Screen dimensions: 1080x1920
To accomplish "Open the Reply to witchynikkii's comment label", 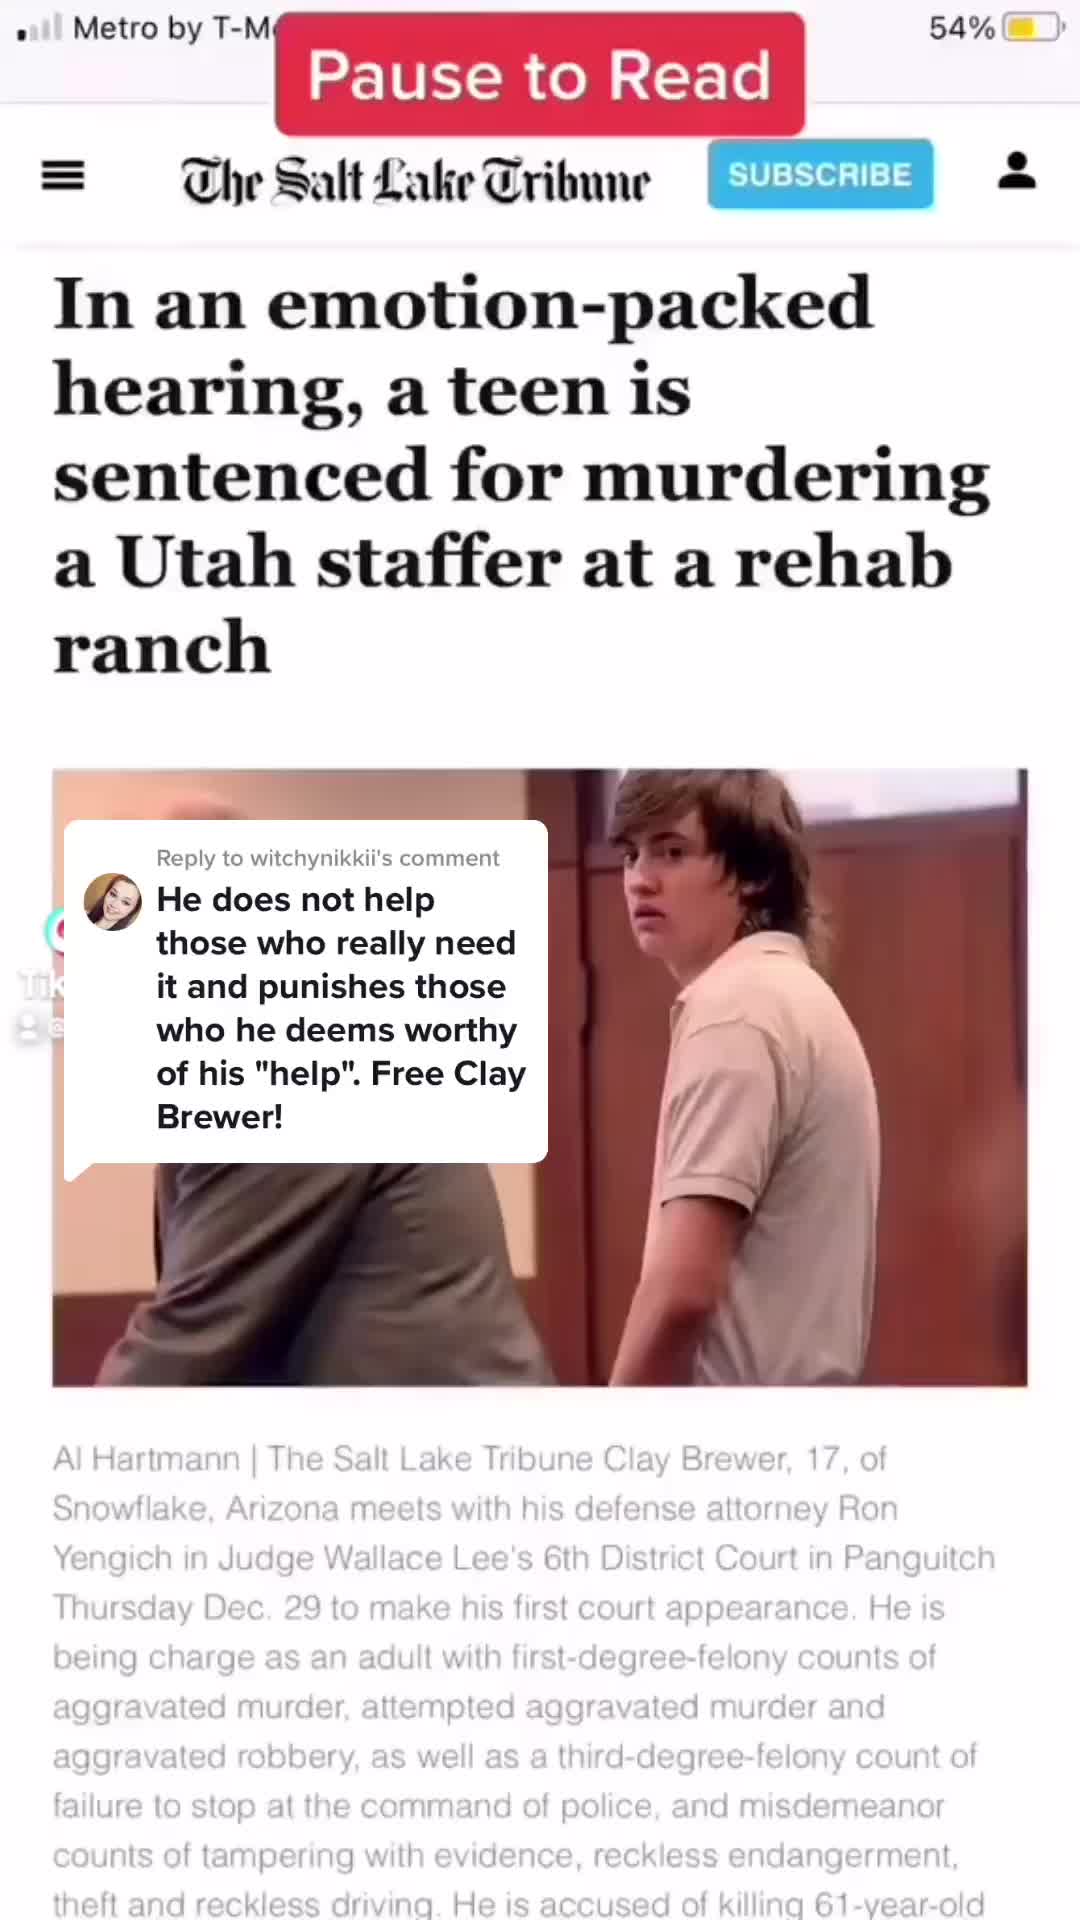I will tap(328, 858).
